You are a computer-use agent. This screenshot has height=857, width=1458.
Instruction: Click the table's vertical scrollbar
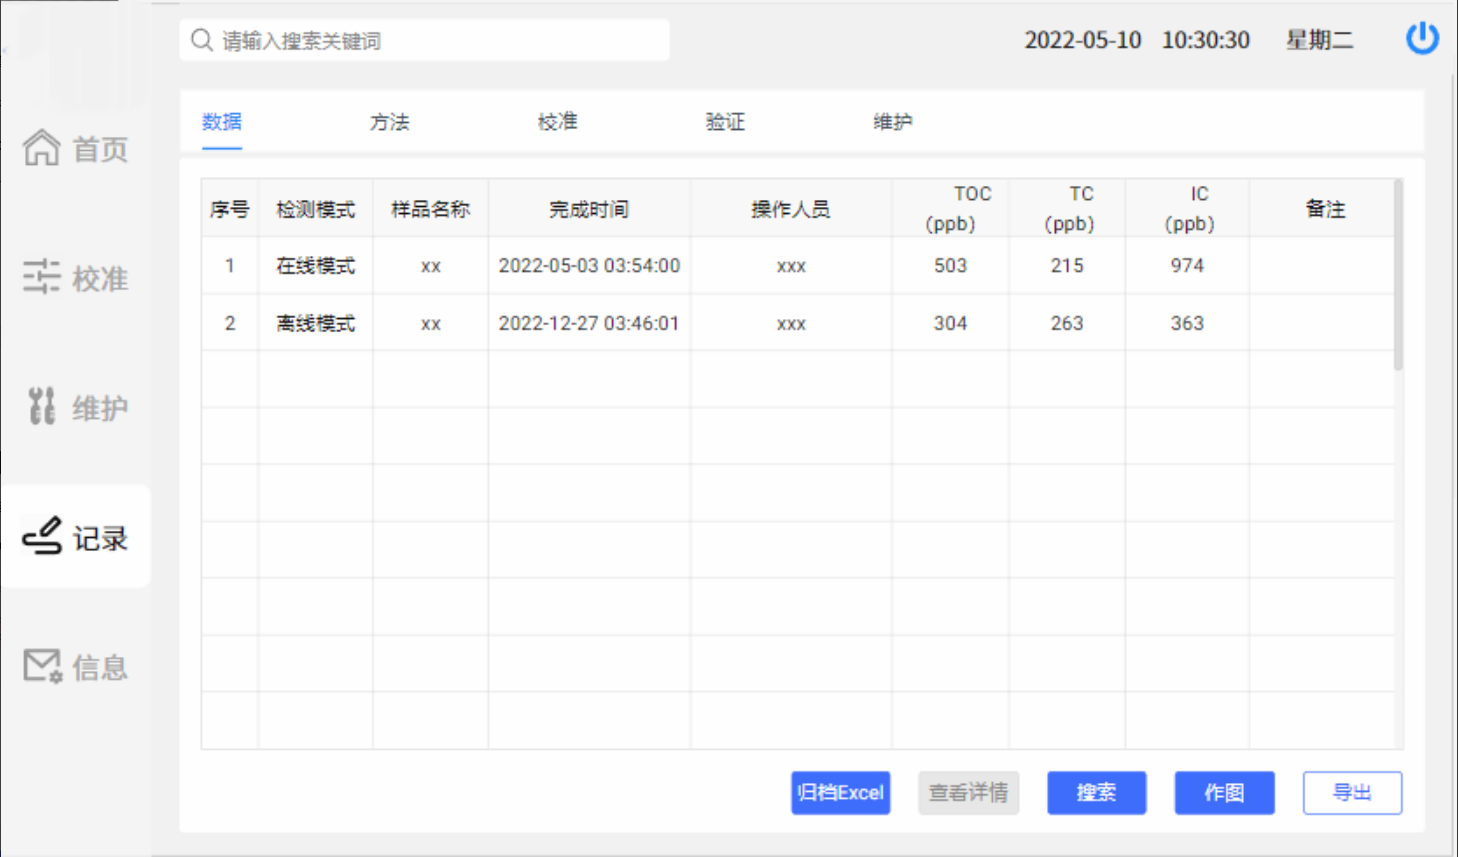click(1398, 276)
